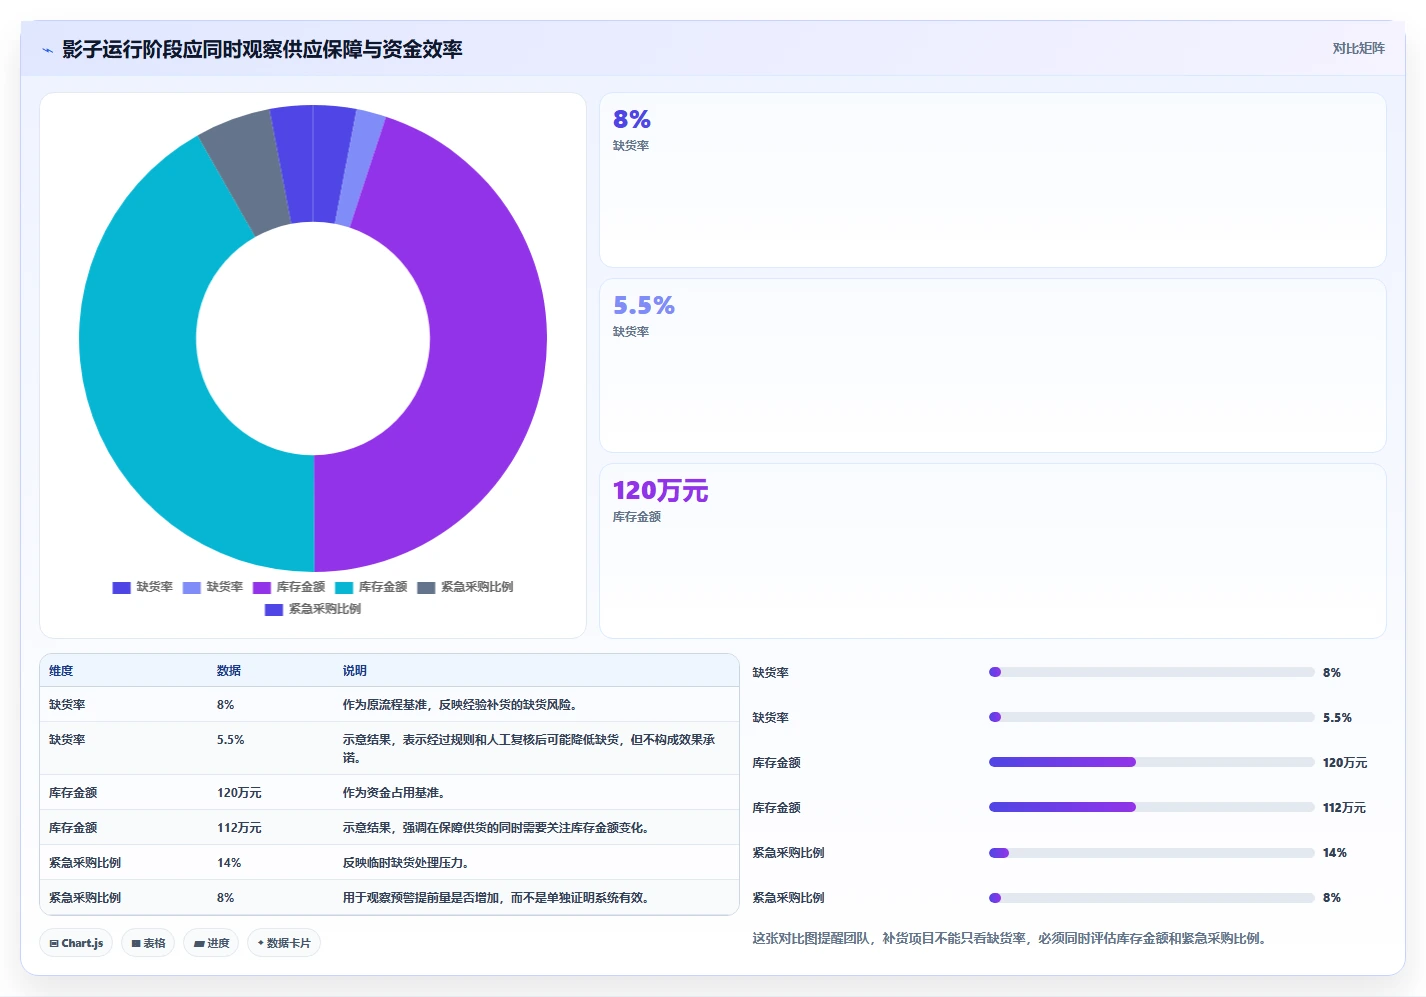This screenshot has width=1426, height=997.
Task: Toggle the gray 紧急采购比例 legend entry
Action: (x=465, y=587)
